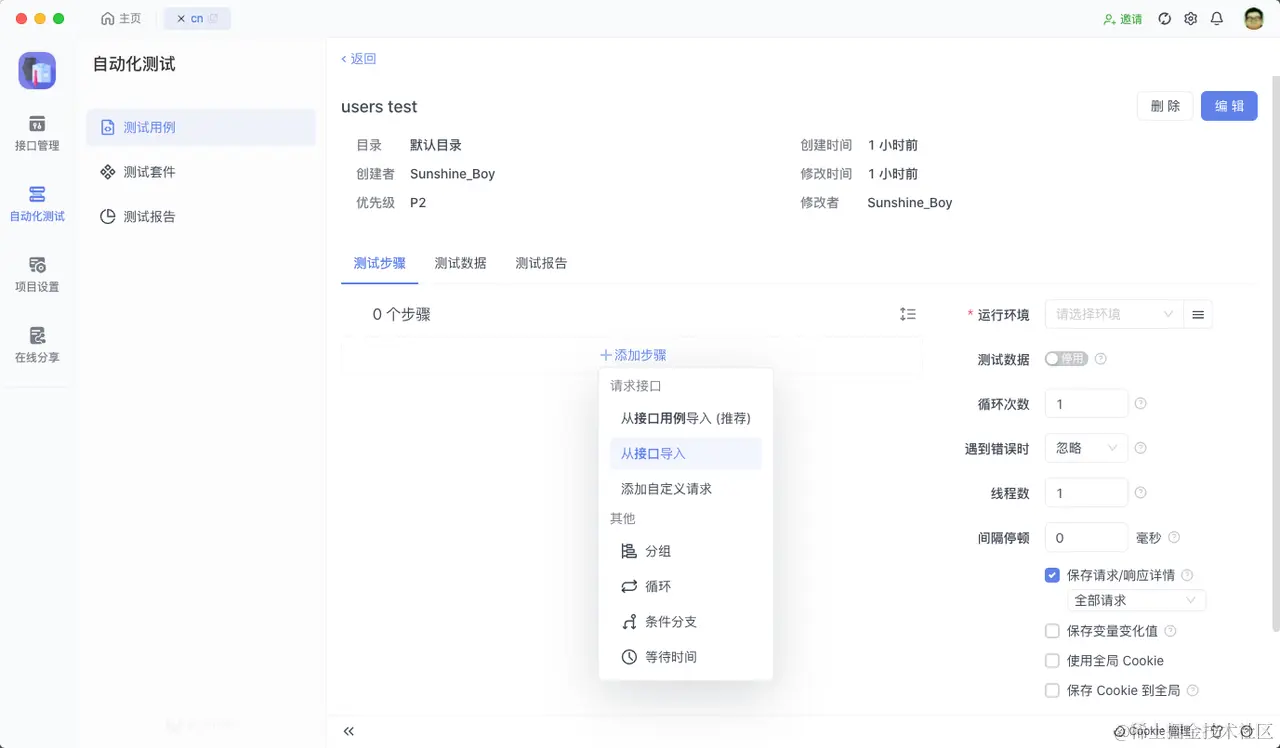Open settings gear in title bar
This screenshot has width=1280, height=748.
[1190, 19]
